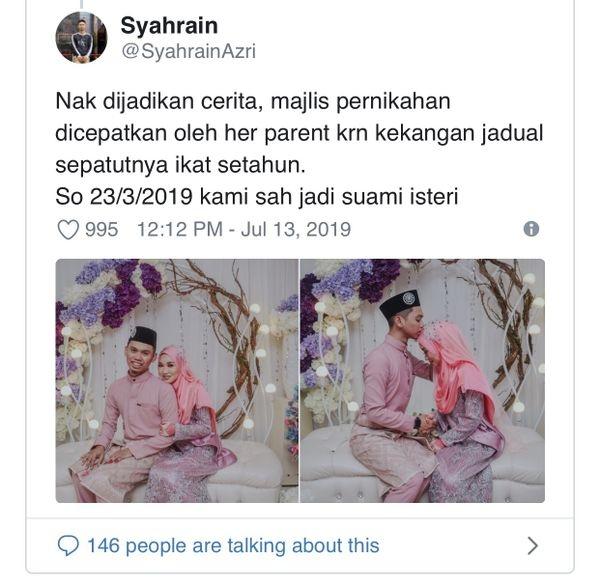Expand the conversation with right chevron
The image size is (600, 586).
click(x=532, y=545)
